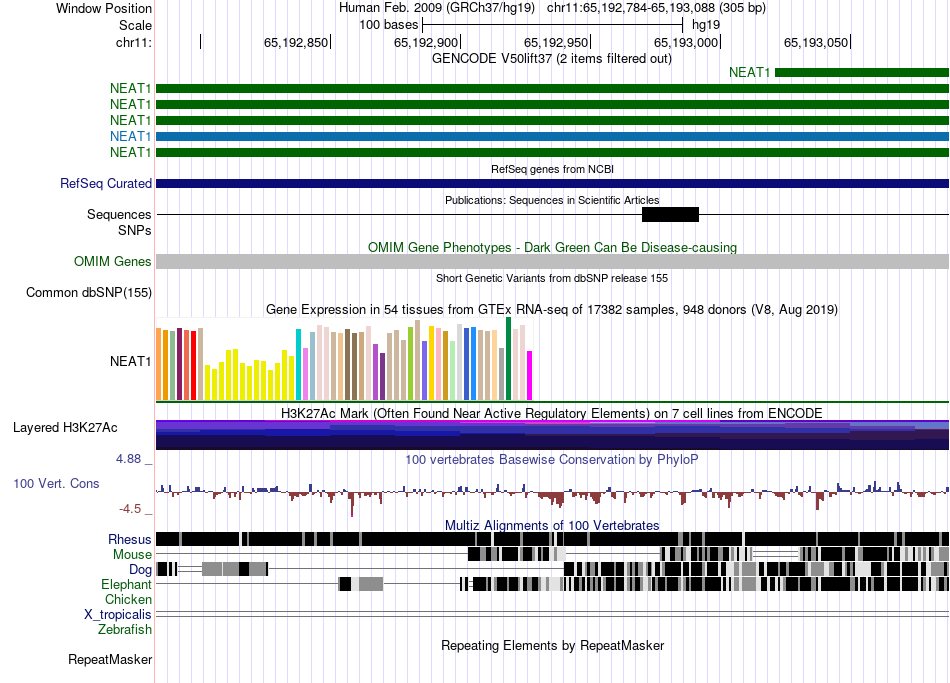
Task: Click the GTEx Gene Expression track title
Action: tap(552, 310)
